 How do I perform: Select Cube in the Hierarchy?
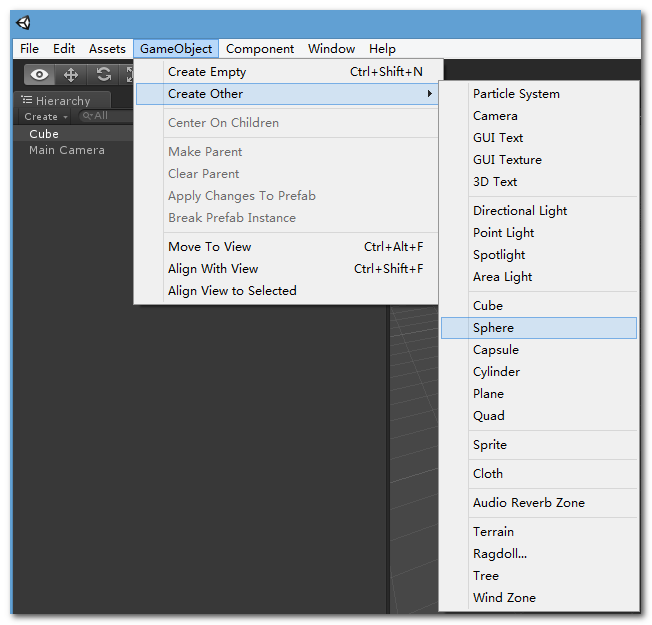74,134
